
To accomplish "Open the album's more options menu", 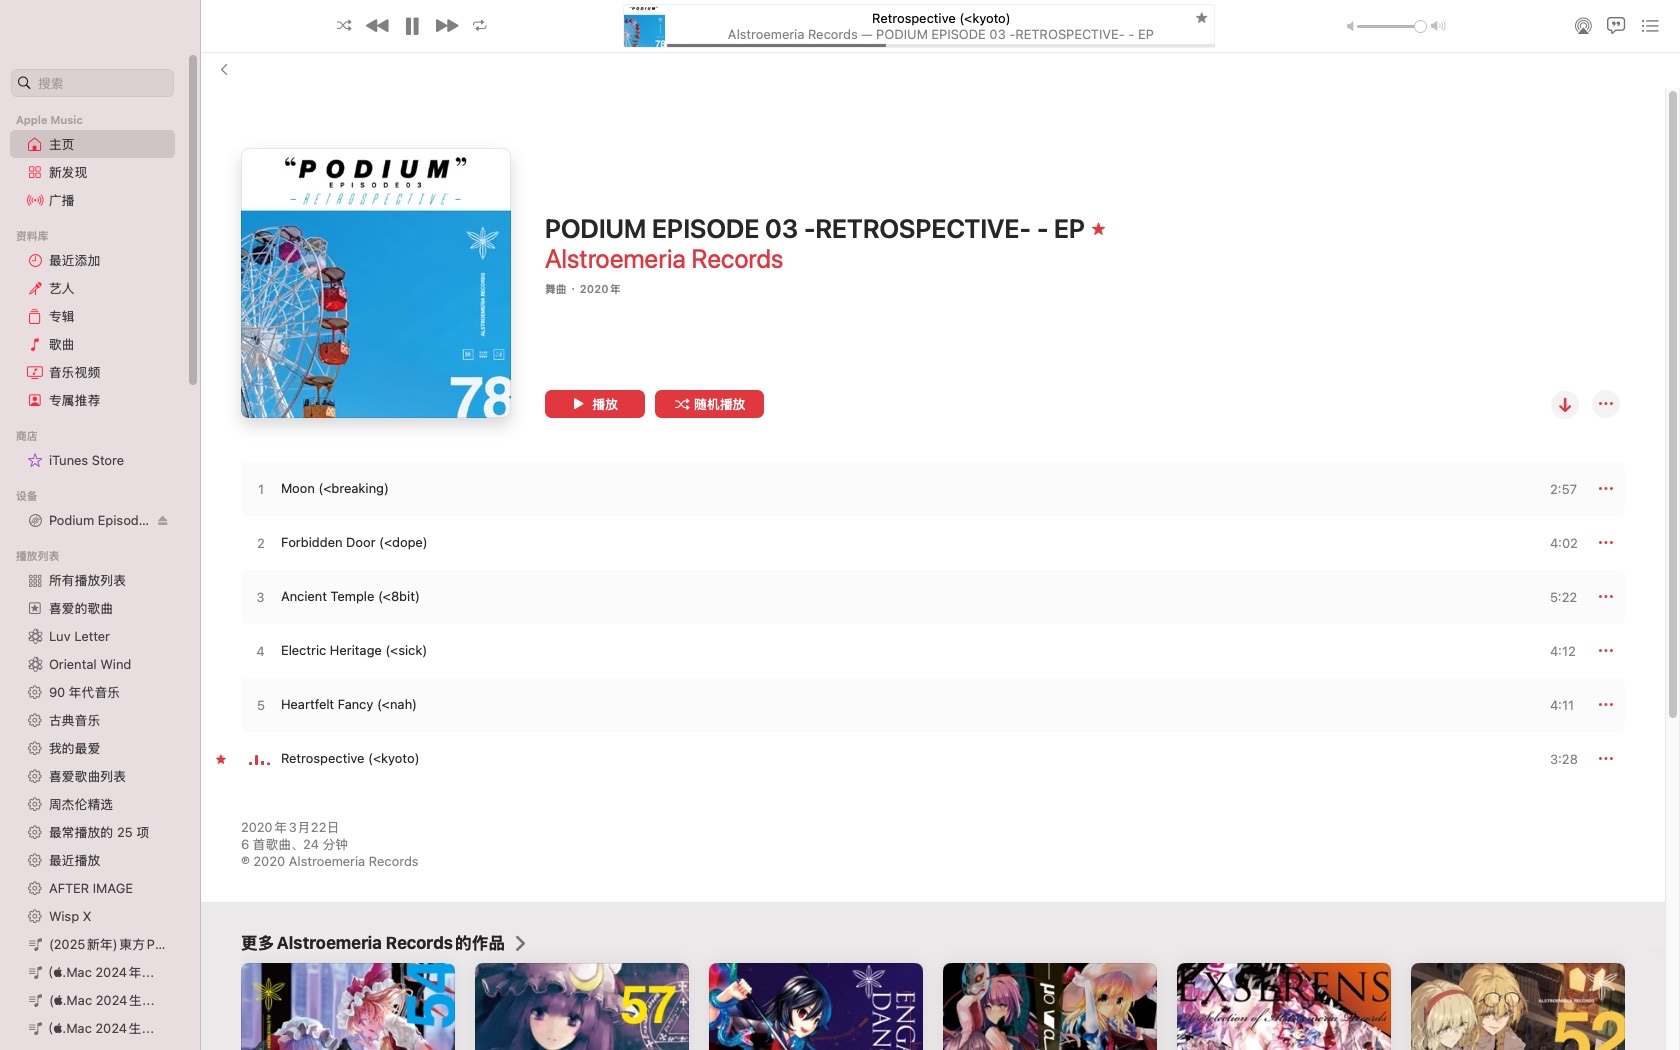I will (1606, 404).
